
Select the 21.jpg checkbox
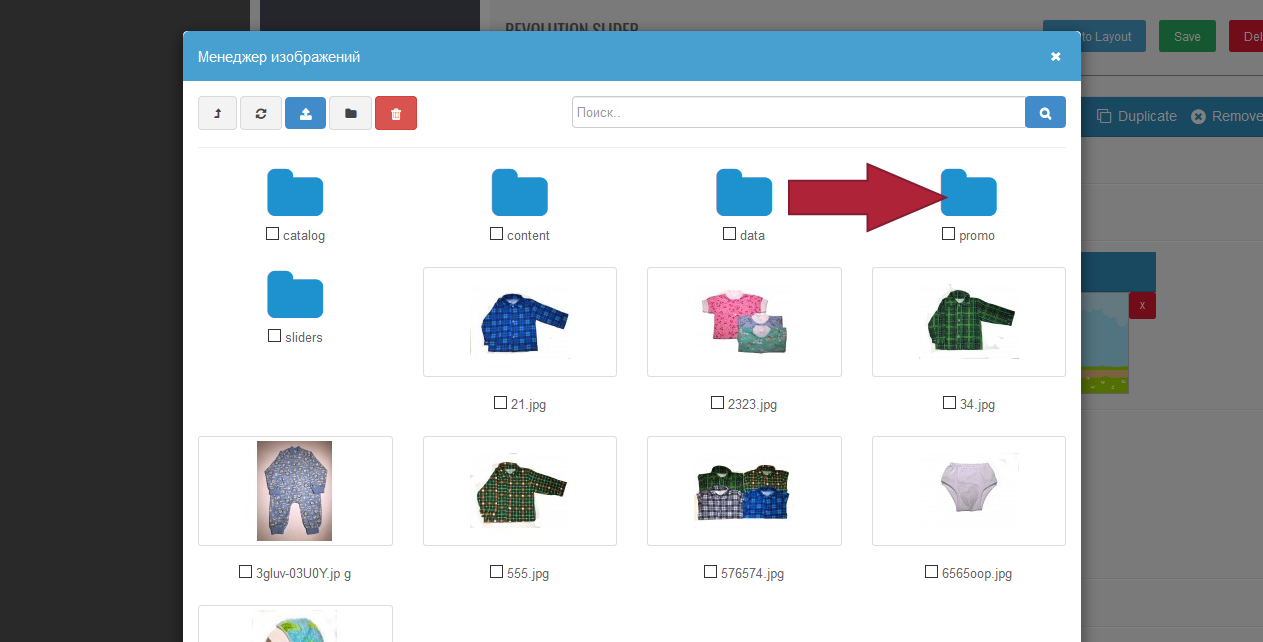pyautogui.click(x=500, y=403)
